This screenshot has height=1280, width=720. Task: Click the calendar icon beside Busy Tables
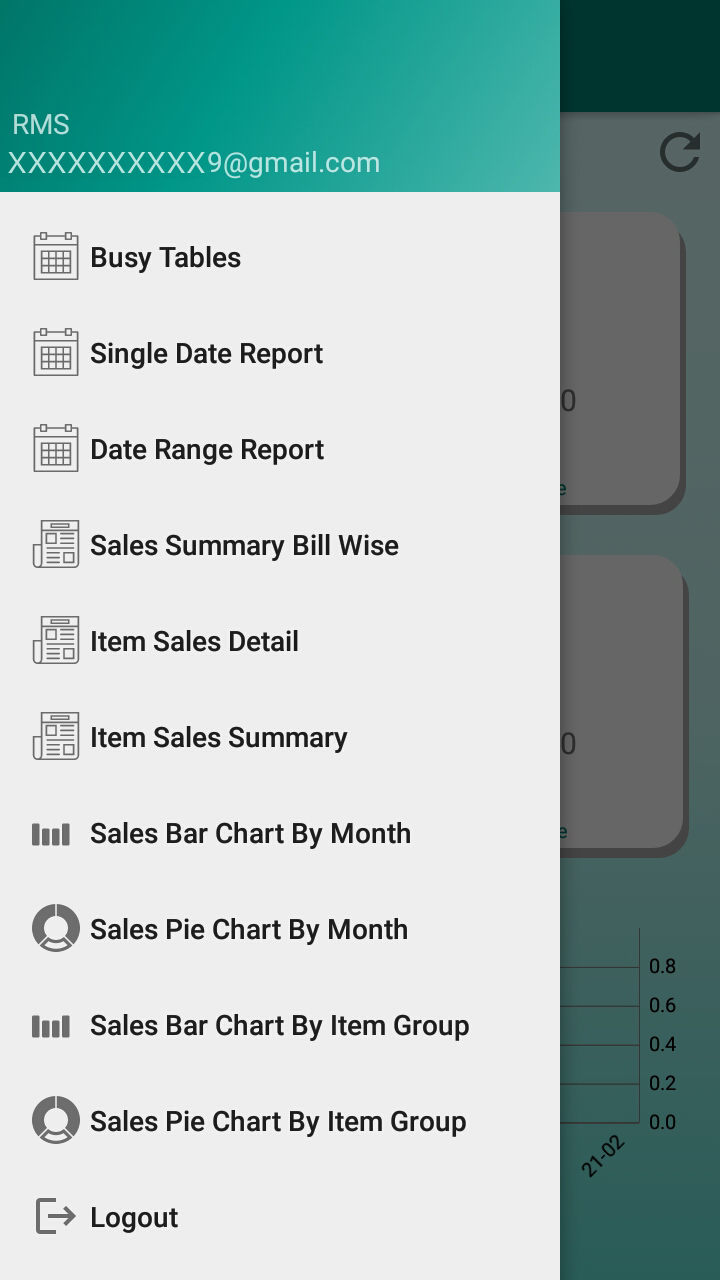[56, 257]
